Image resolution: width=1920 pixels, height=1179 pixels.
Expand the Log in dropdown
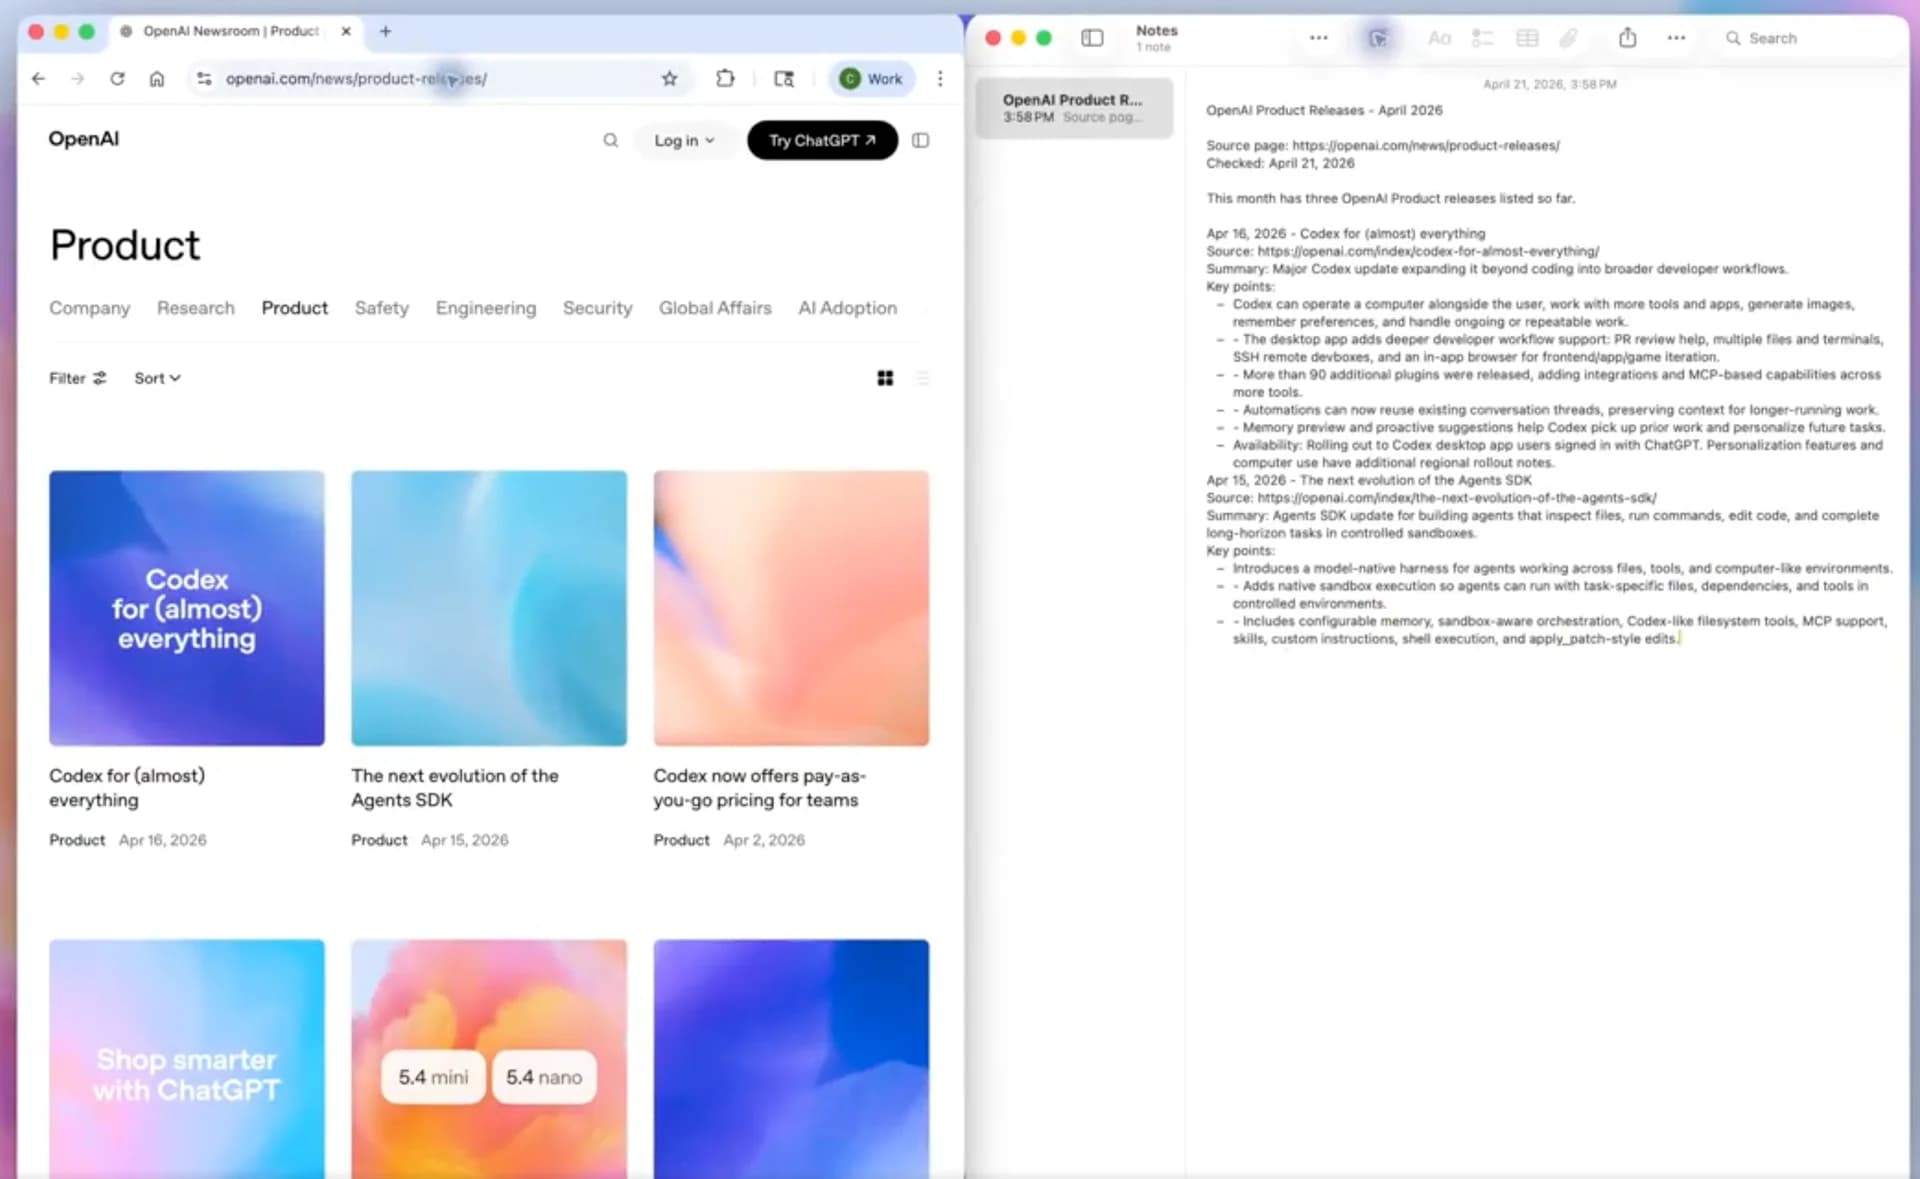[x=684, y=140]
